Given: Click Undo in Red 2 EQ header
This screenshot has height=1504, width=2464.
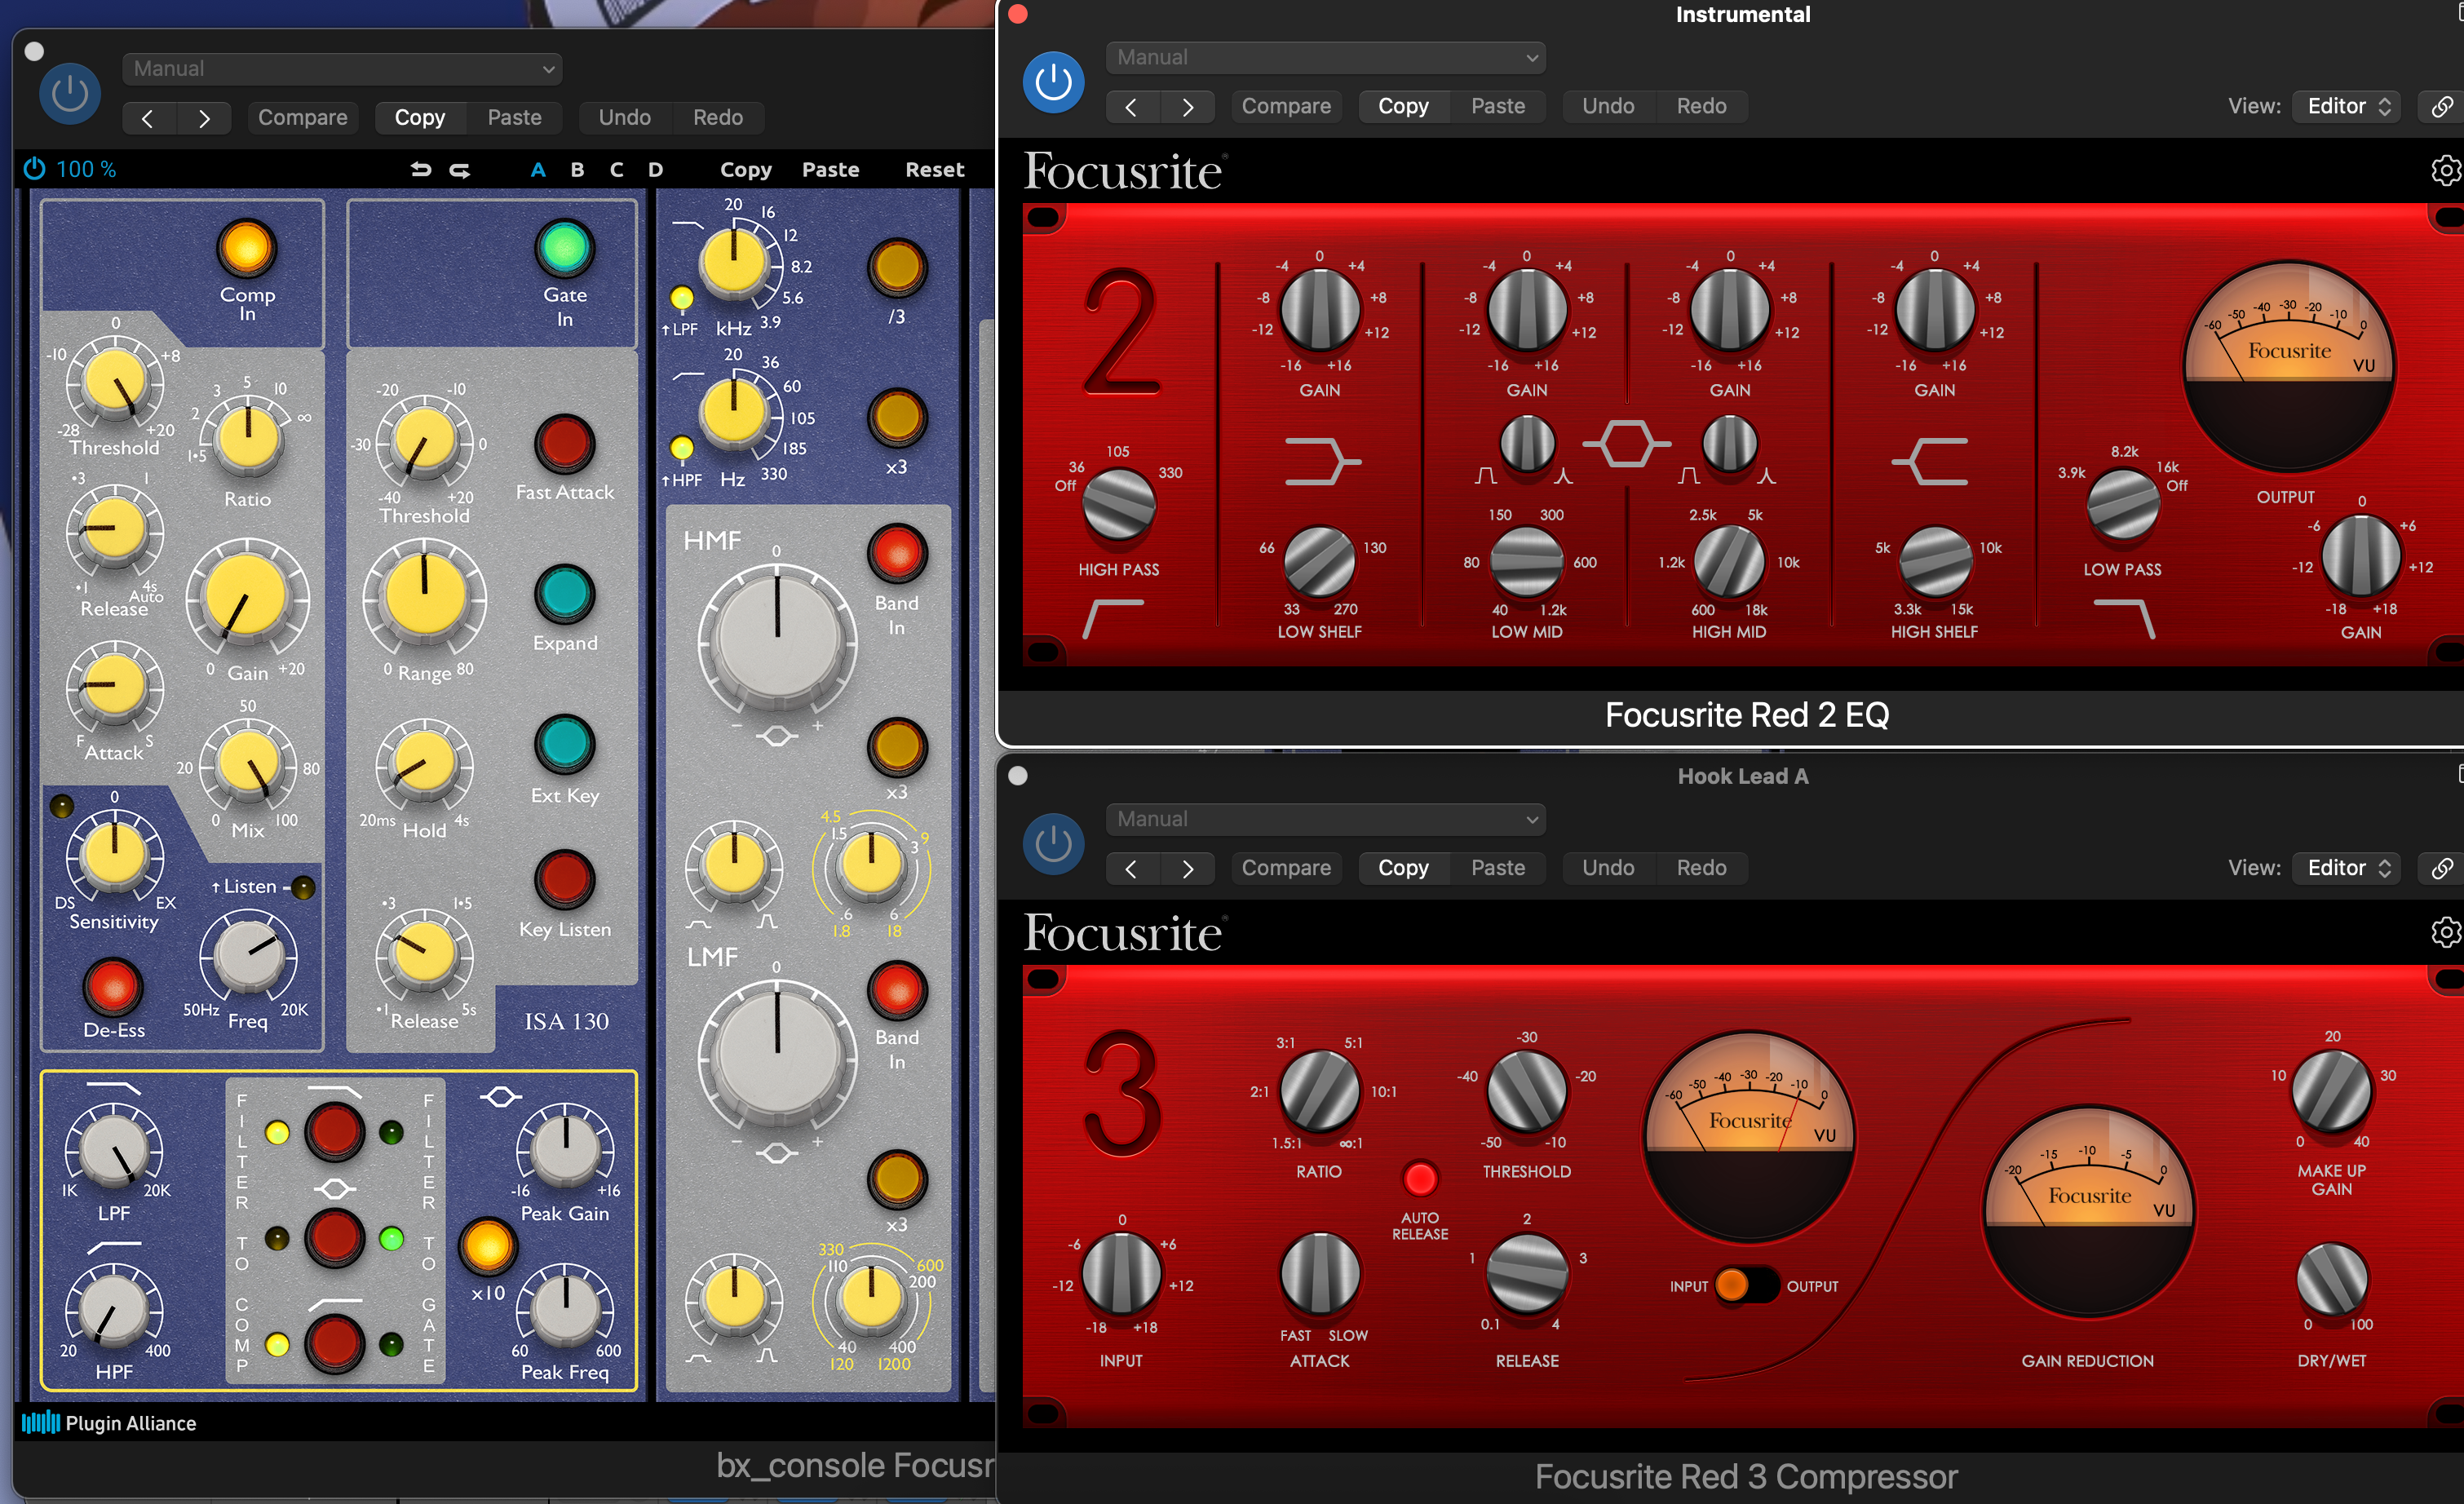Looking at the screenshot, I should click(x=1608, y=106).
